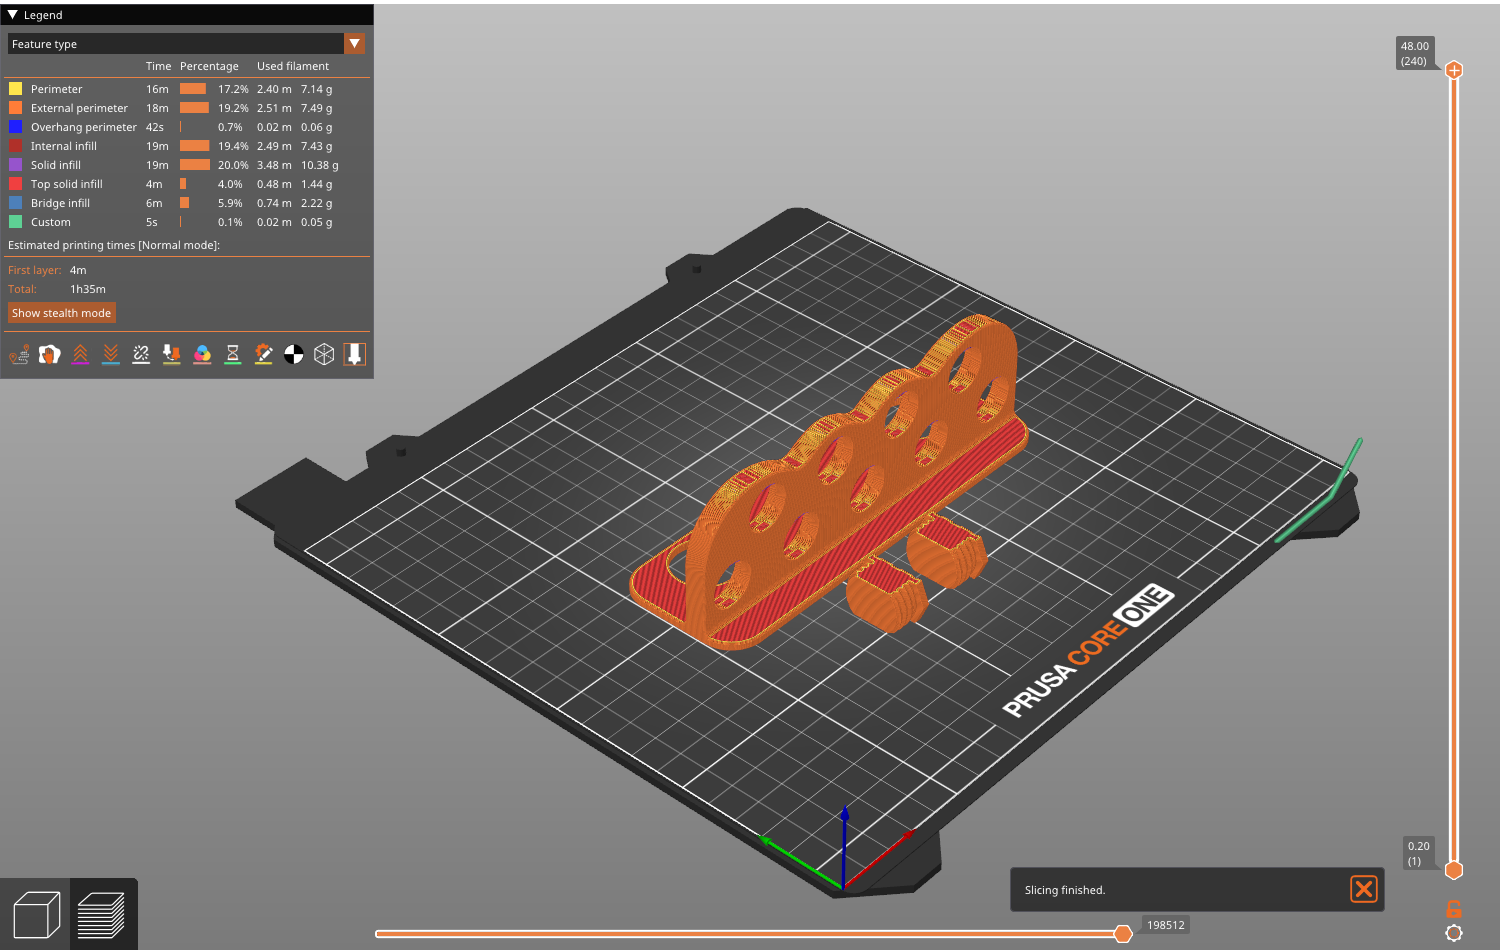Click bottom thumb of vertical layer slider
Viewport: 1500px width, 950px height.
coord(1454,870)
